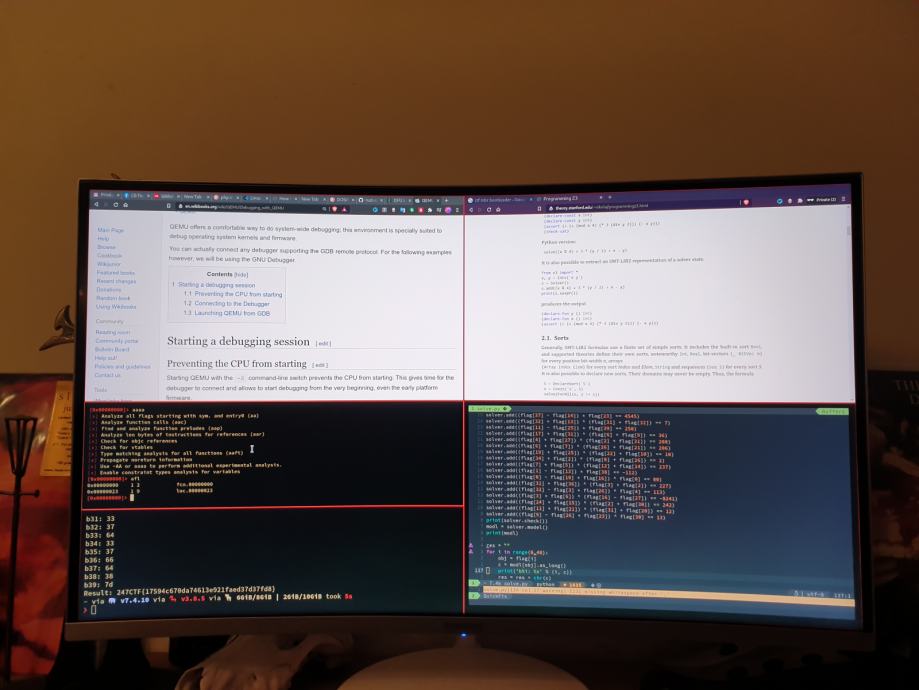Open 'Connecting to the Debugger' contents link
The image size is (919, 690).
[x=232, y=304]
